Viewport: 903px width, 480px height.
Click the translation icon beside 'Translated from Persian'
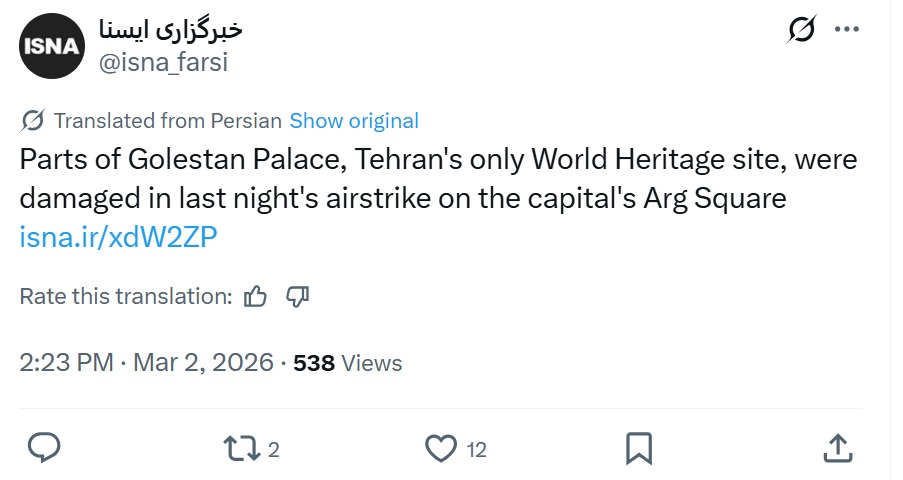[32, 121]
